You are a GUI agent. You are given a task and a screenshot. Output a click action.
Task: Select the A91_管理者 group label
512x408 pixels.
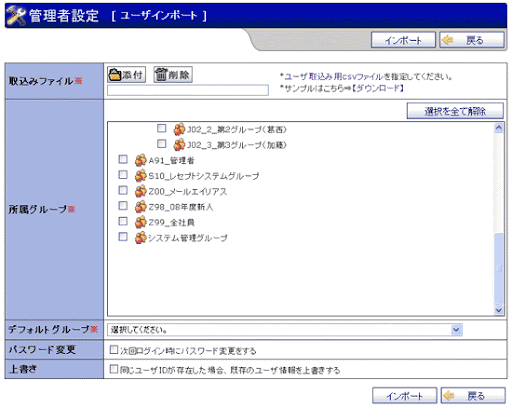pos(171,161)
